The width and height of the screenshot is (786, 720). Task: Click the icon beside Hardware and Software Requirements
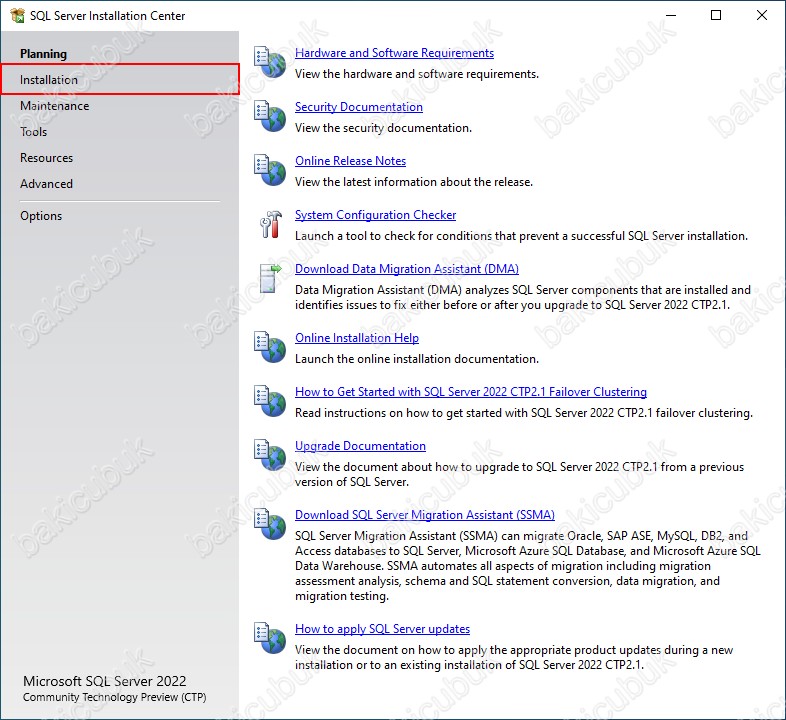[269, 62]
